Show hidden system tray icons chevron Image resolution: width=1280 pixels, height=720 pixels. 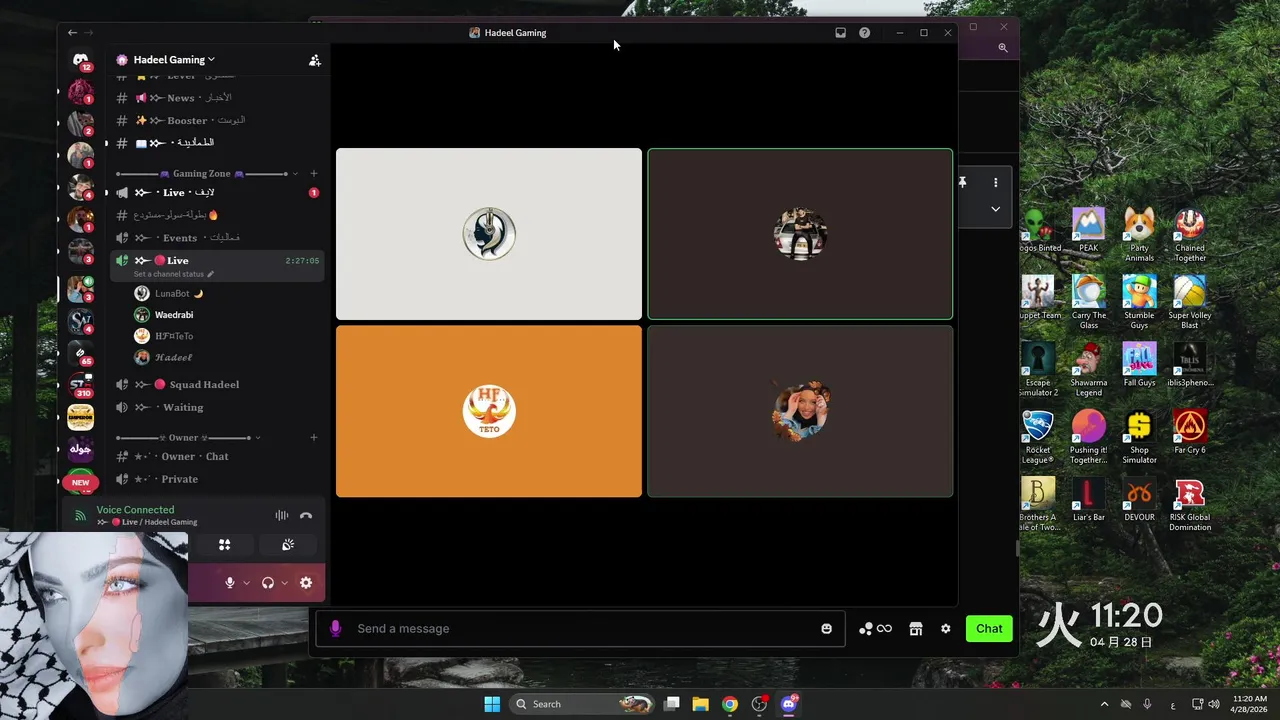pos(1104,704)
